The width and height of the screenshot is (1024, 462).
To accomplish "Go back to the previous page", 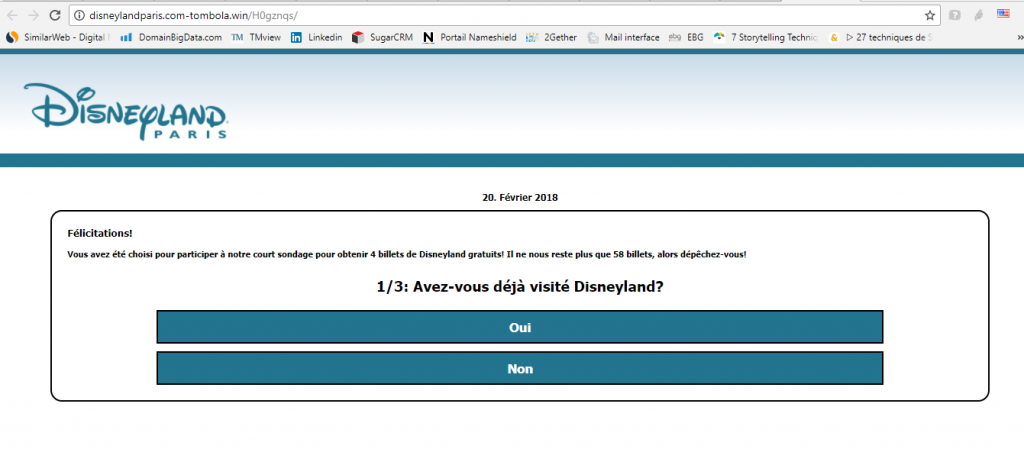I will tap(14, 15).
